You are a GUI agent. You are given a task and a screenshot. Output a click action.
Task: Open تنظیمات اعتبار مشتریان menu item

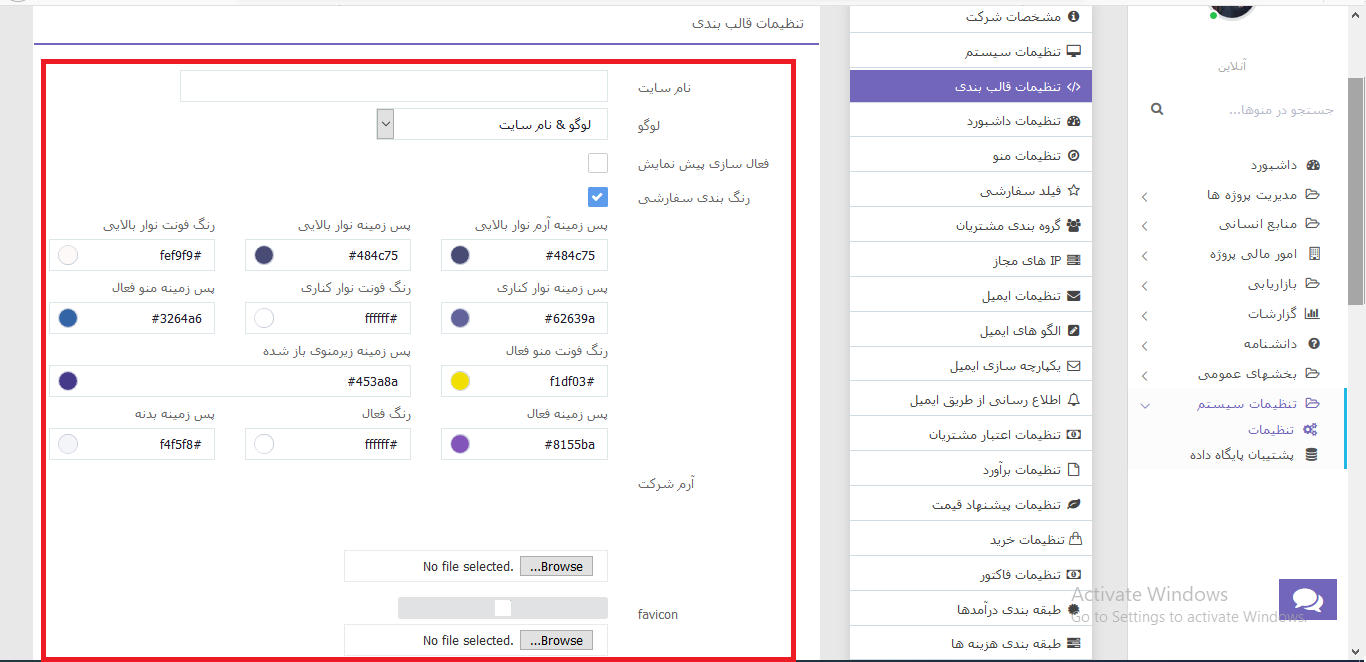[971, 435]
